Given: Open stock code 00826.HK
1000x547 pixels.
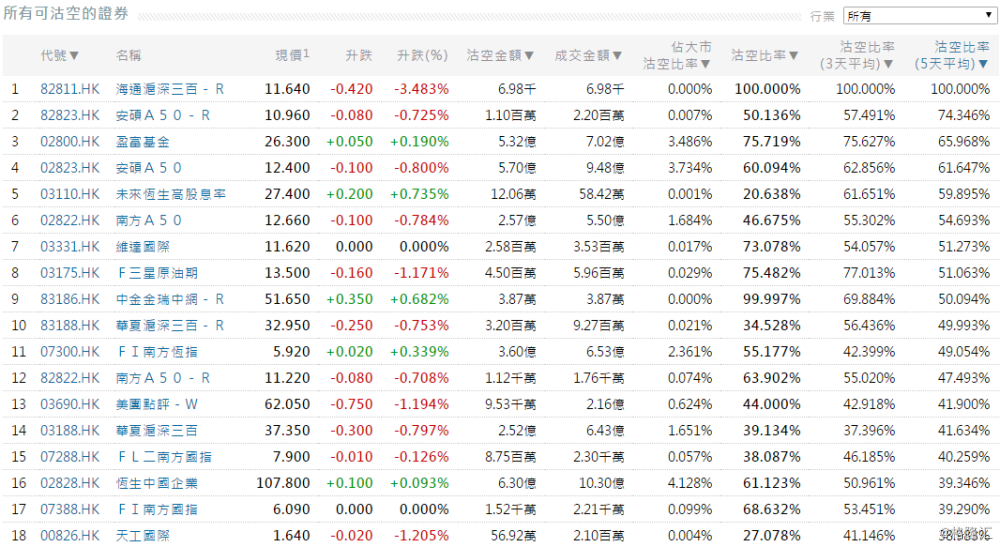Looking at the screenshot, I should tap(70, 536).
